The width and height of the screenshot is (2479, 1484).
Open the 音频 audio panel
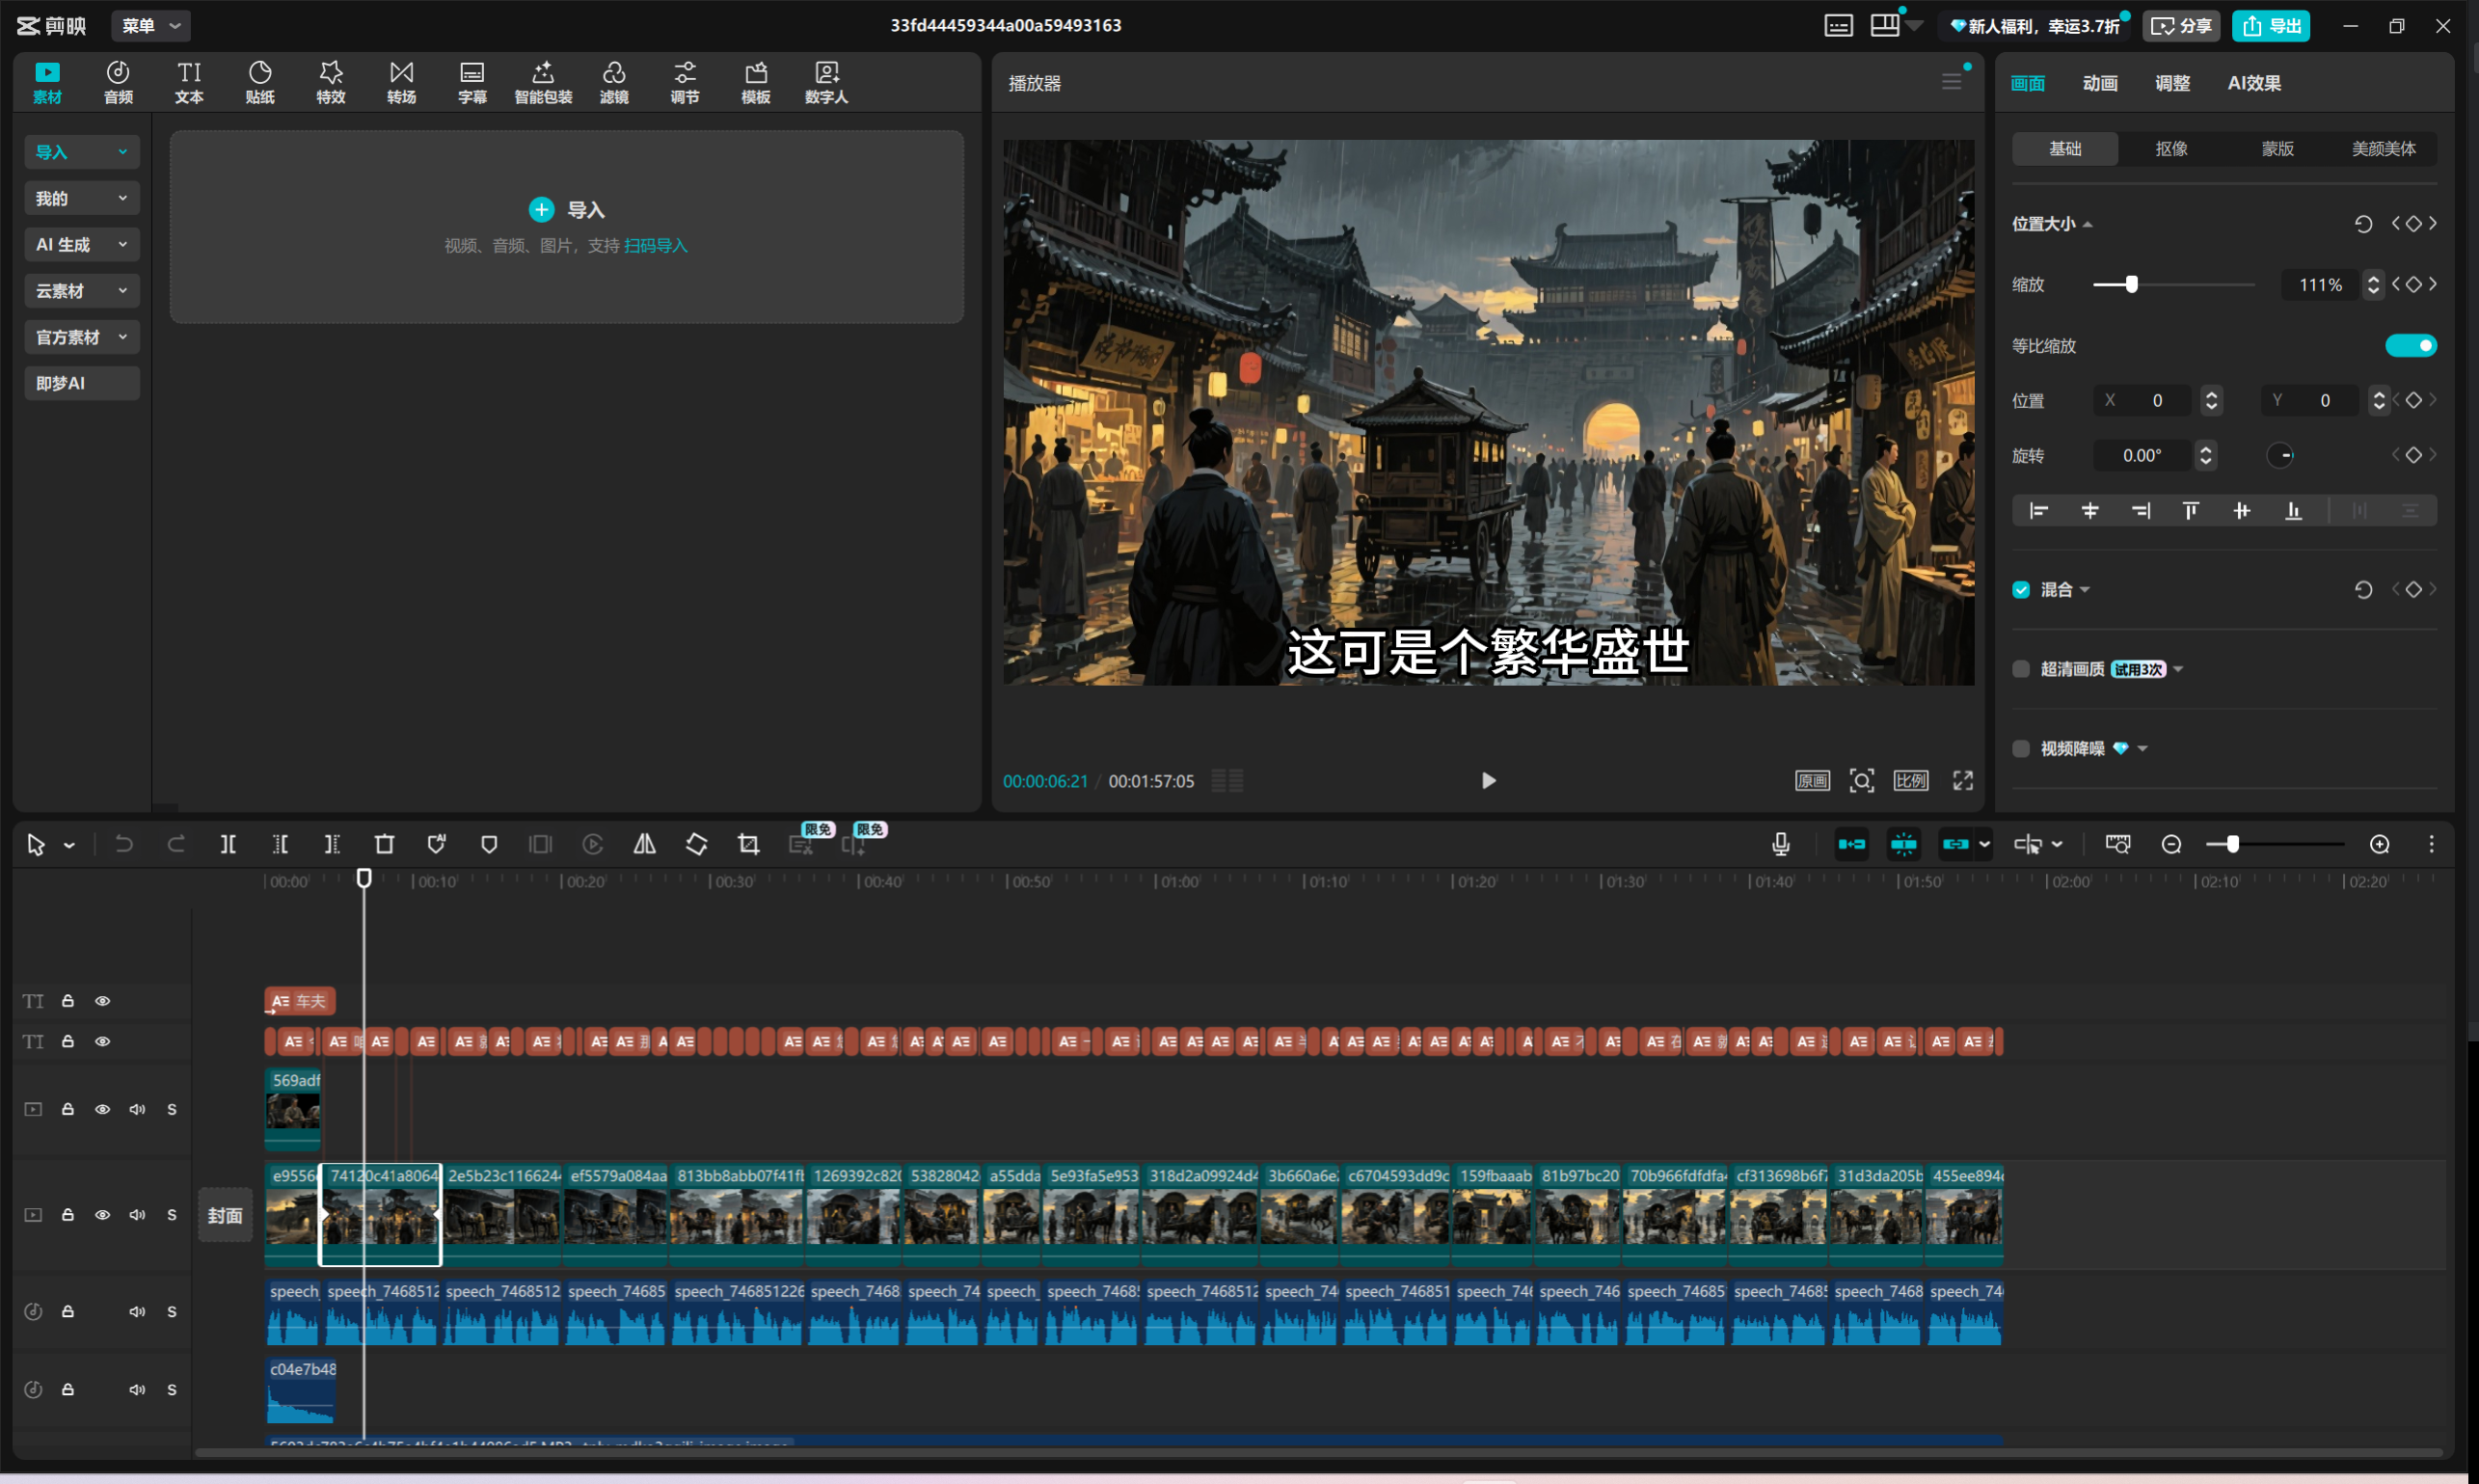point(118,82)
